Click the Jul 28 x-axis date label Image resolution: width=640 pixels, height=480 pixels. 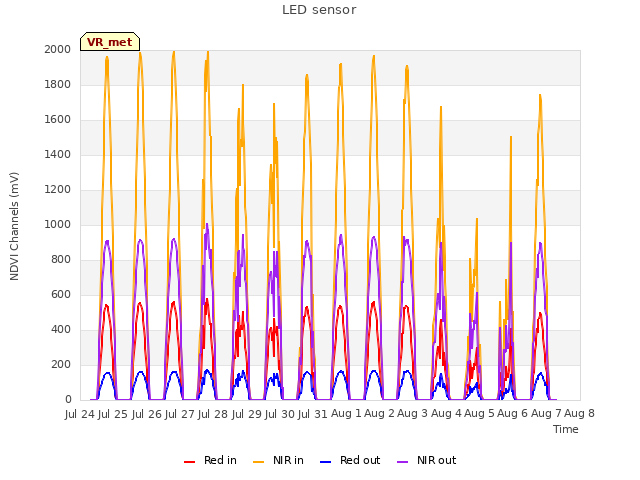click(x=213, y=414)
